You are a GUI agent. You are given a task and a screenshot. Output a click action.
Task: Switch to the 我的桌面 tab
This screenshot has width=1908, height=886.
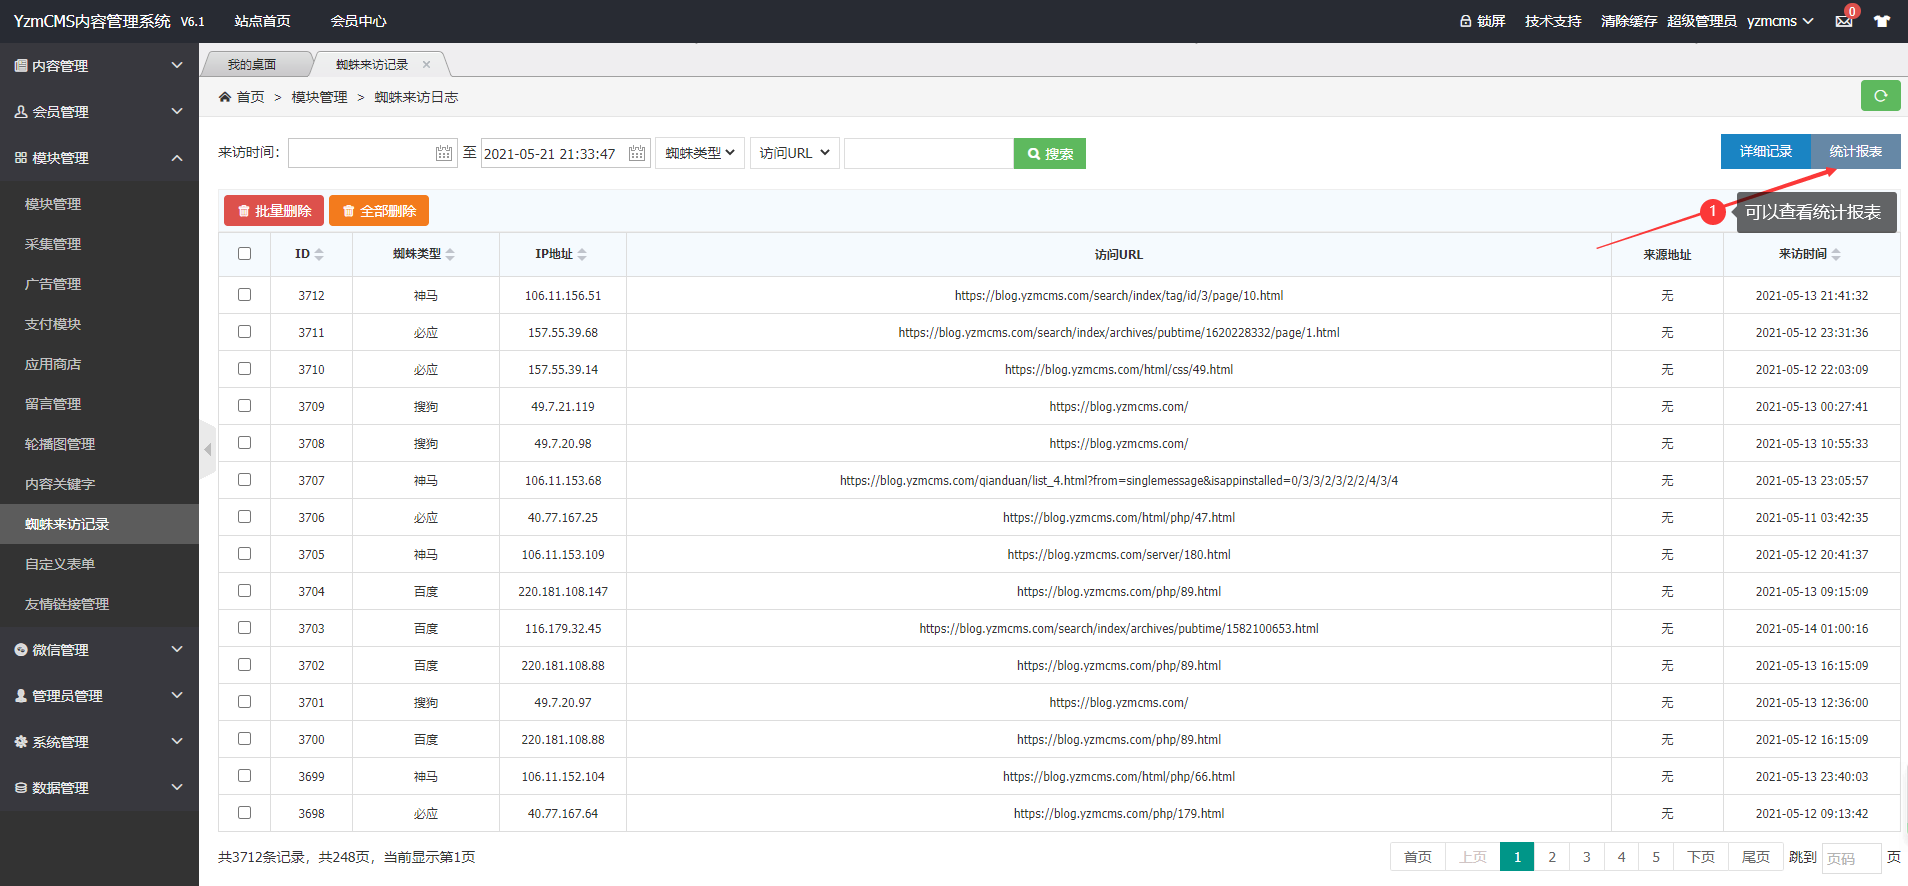pyautogui.click(x=252, y=65)
